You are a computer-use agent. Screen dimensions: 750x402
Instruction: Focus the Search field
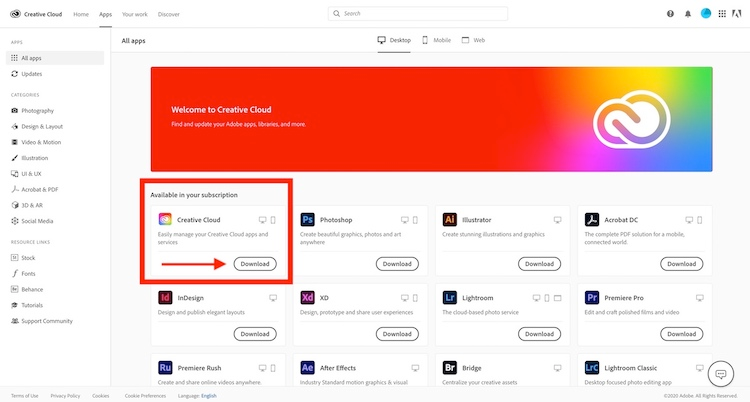point(418,13)
